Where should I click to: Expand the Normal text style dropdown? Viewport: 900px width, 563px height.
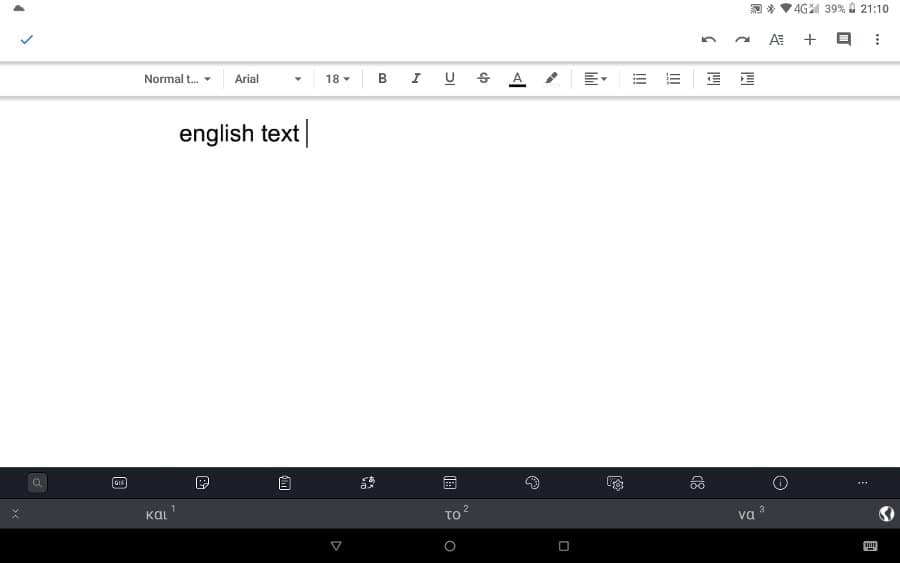[x=177, y=79]
